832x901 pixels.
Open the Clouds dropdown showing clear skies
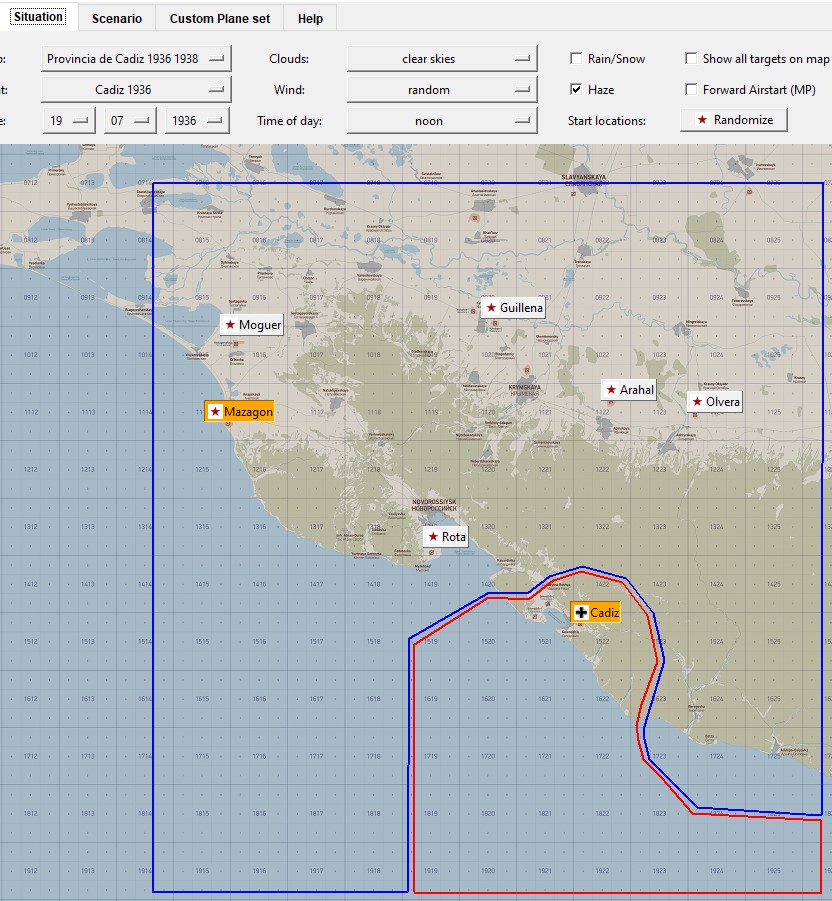coord(442,59)
